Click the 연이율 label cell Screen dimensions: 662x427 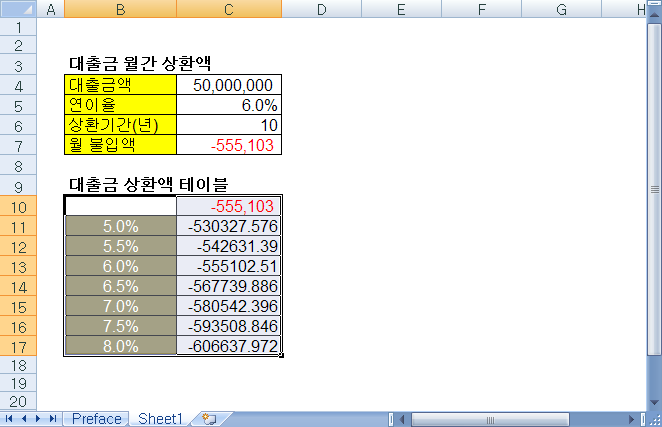coord(120,105)
